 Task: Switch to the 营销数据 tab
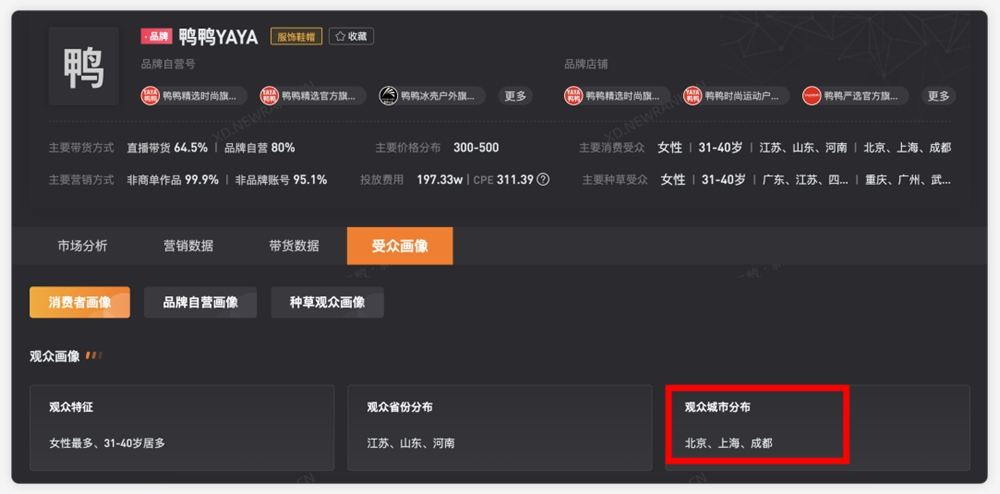tap(189, 246)
